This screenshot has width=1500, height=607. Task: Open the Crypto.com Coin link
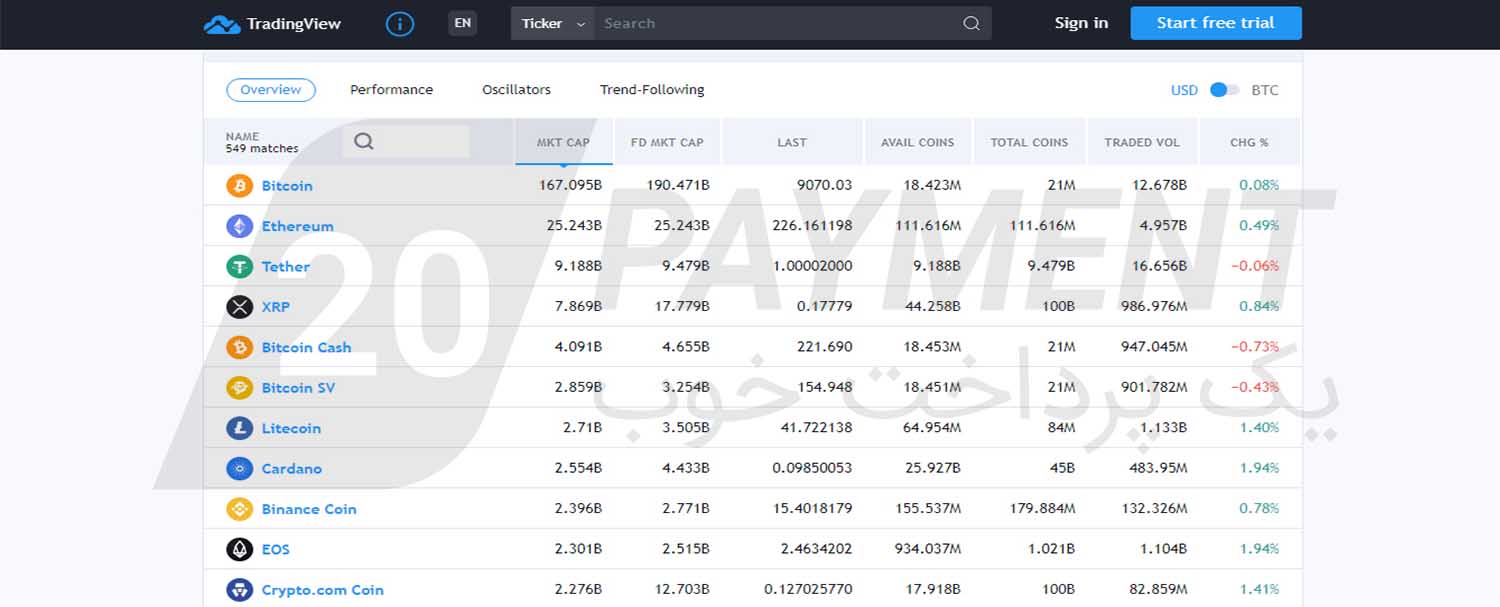322,590
